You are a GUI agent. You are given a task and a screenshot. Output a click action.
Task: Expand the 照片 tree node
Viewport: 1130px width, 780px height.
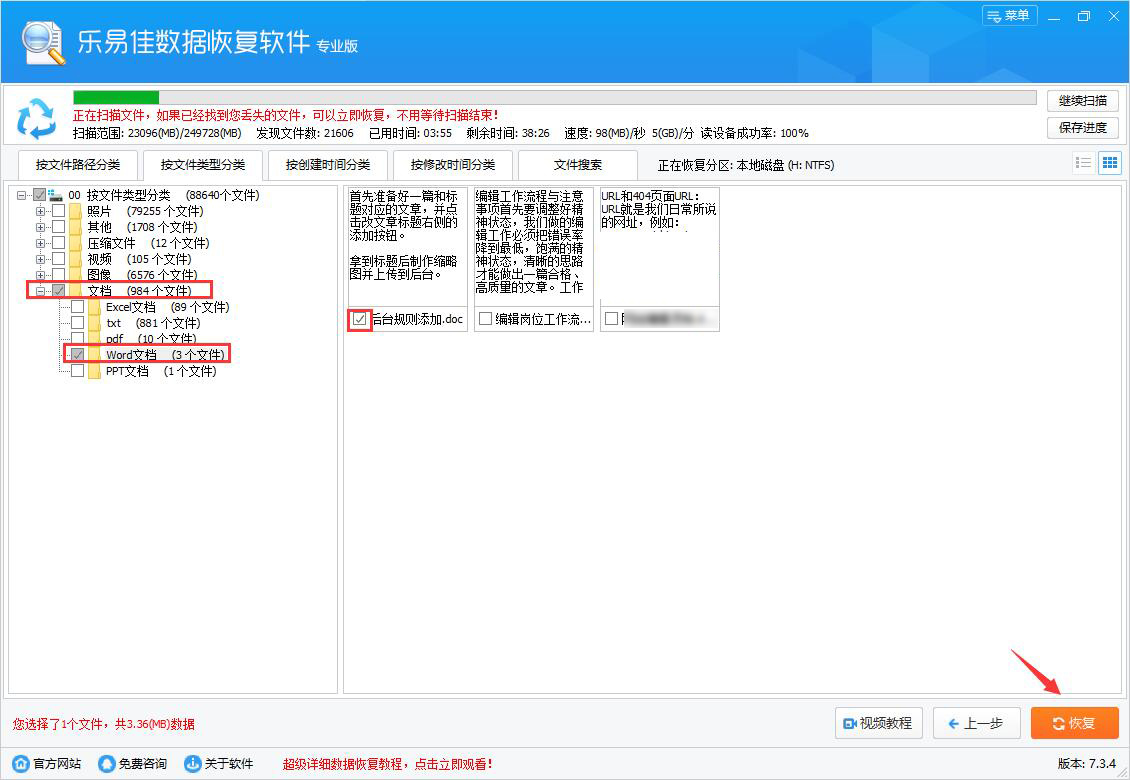(41, 211)
